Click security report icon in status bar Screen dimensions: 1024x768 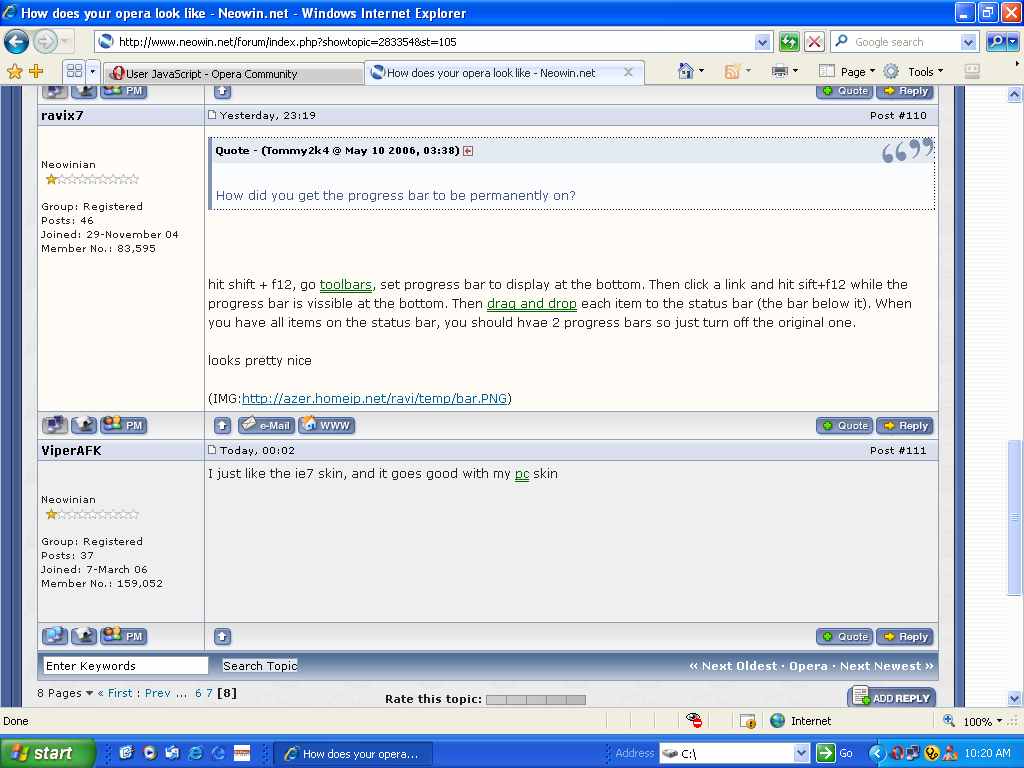coord(748,721)
